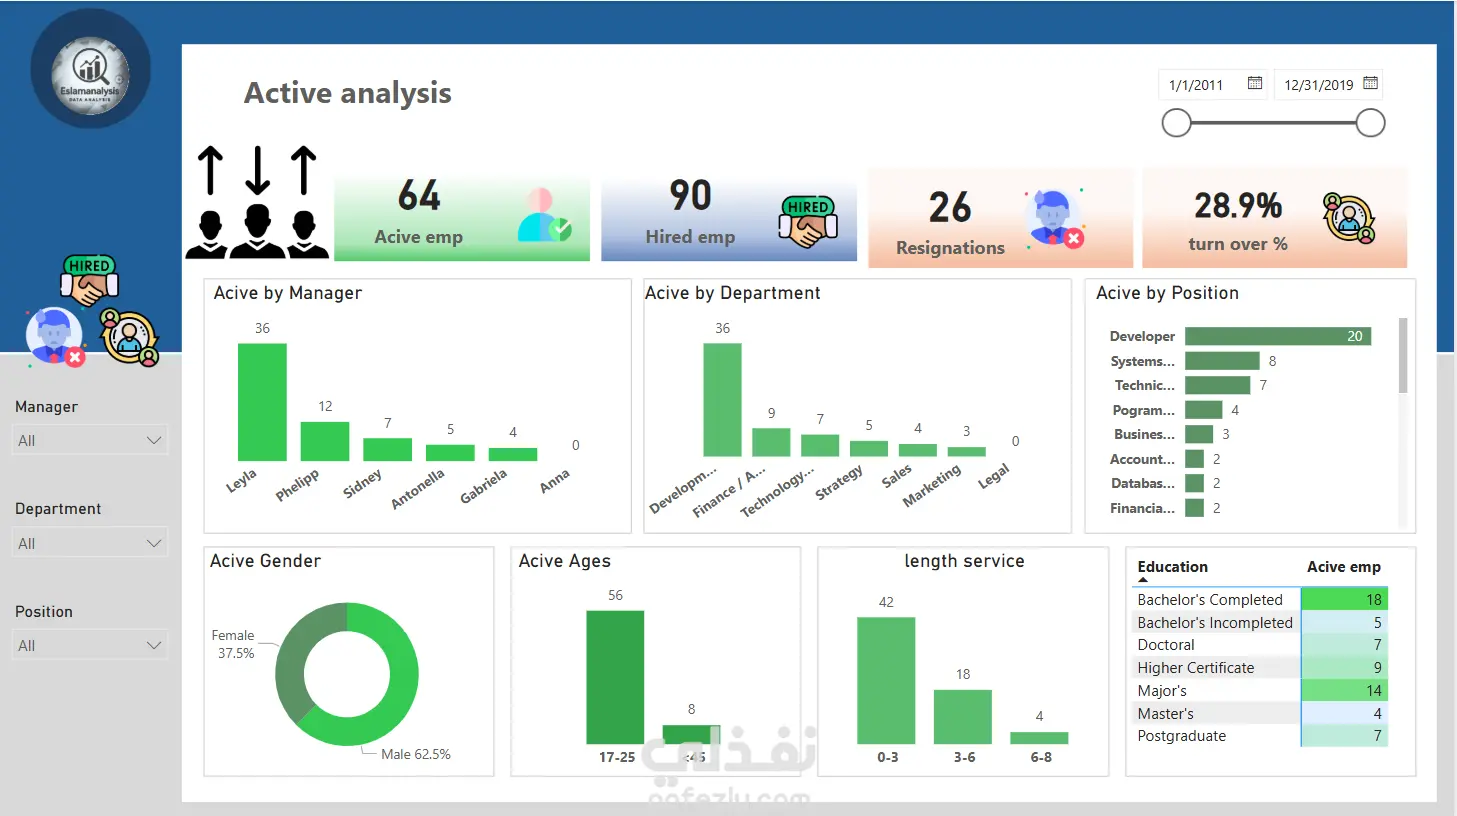
Task: Select the Doctoral table row
Action: pyautogui.click(x=1261, y=645)
